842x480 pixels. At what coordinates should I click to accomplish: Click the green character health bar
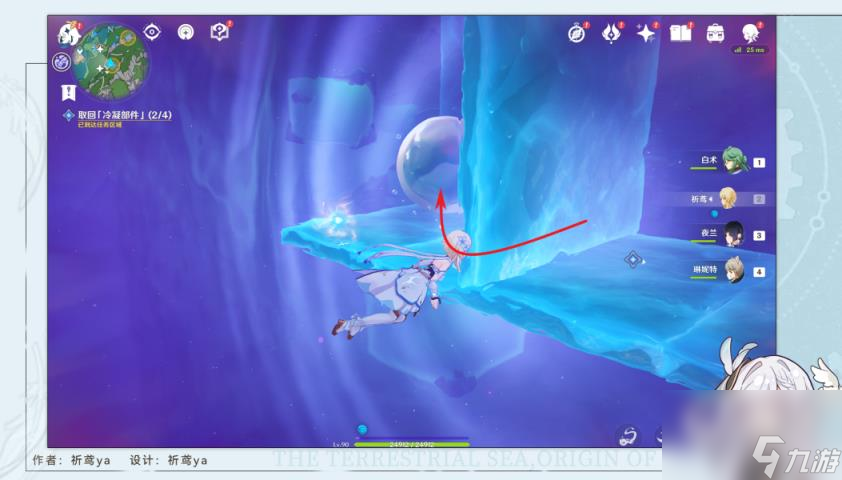pyautogui.click(x=411, y=443)
